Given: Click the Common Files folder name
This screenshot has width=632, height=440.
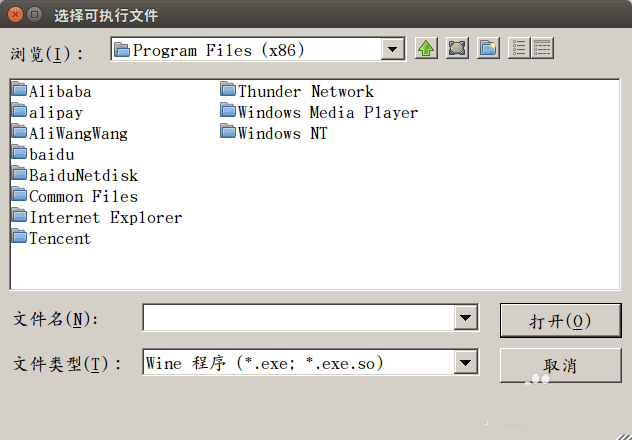Looking at the screenshot, I should 83,196.
